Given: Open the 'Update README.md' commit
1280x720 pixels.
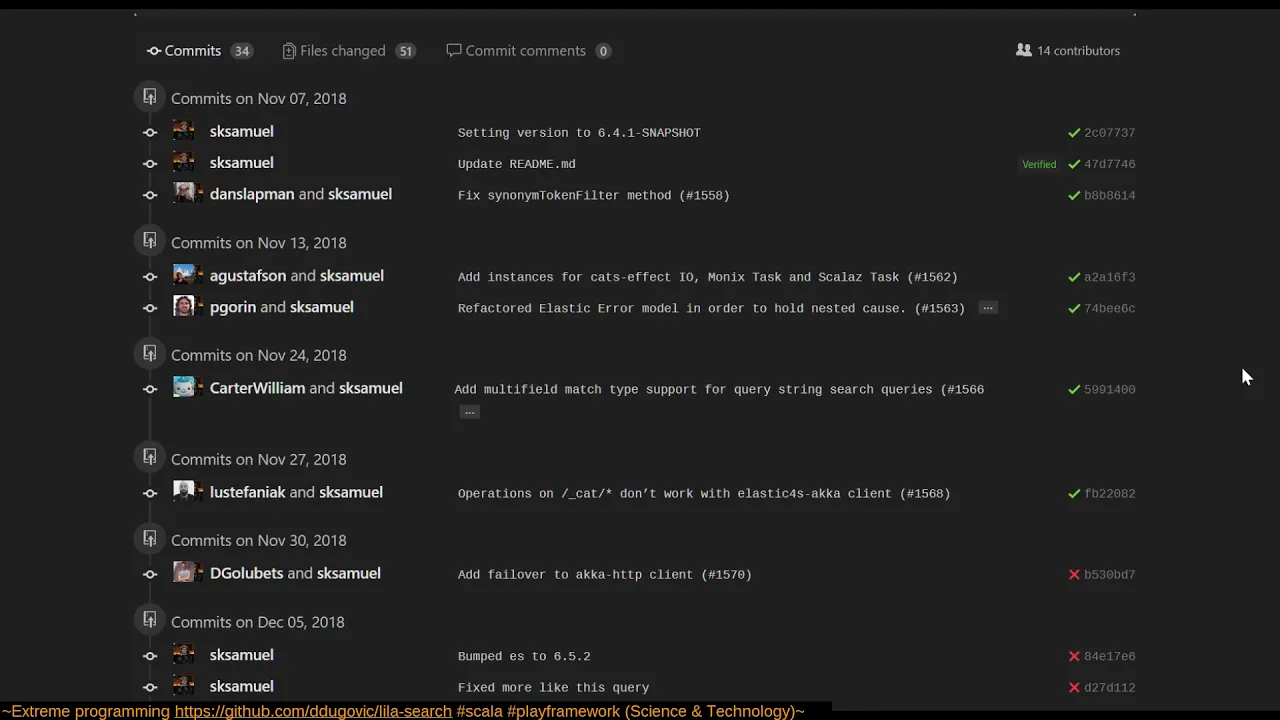Looking at the screenshot, I should click(x=517, y=164).
